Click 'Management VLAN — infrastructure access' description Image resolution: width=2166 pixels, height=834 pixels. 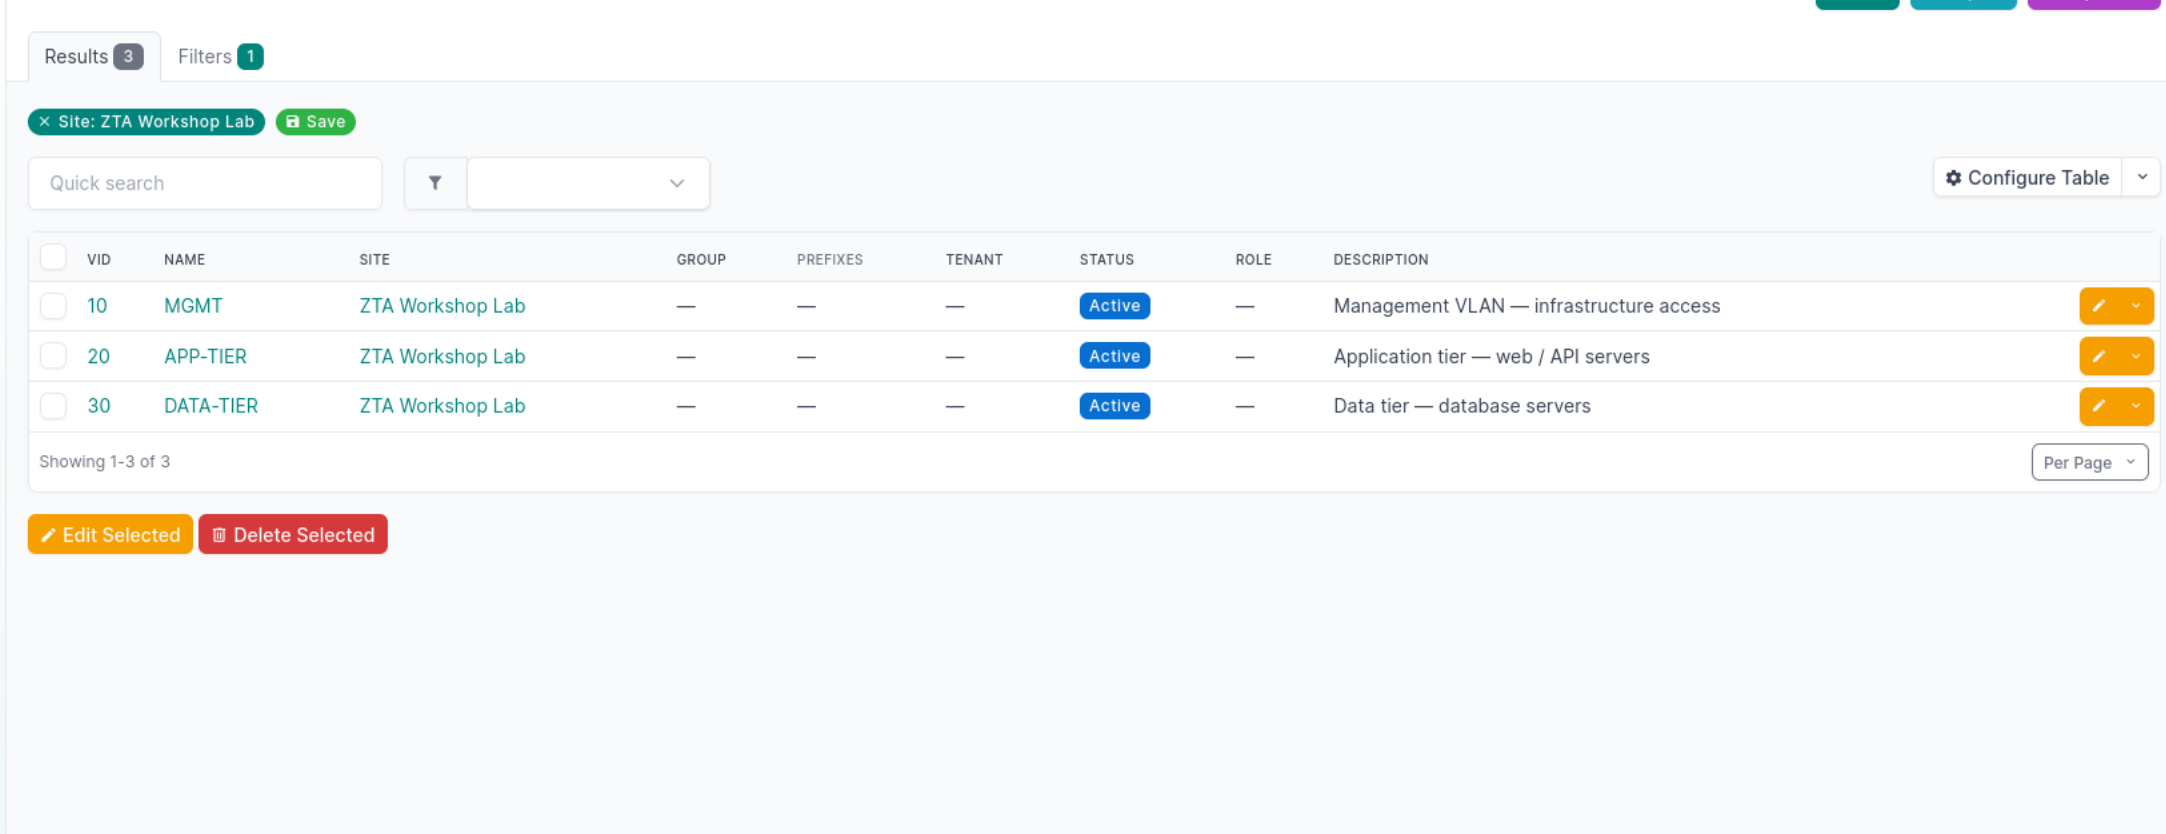click(1526, 306)
